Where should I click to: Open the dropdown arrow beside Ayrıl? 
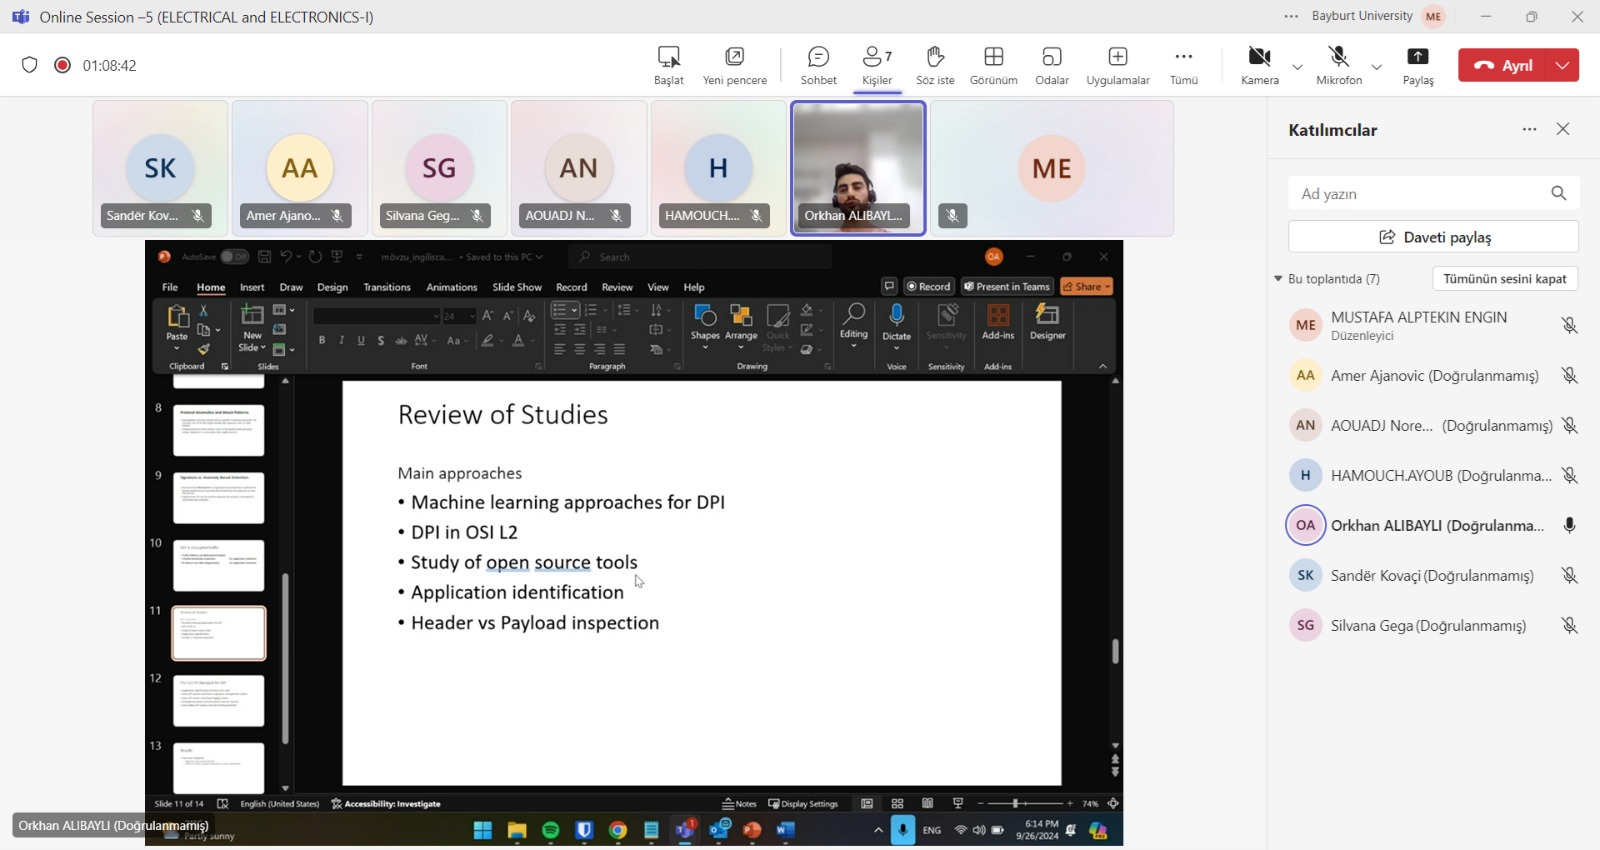[x=1562, y=65]
